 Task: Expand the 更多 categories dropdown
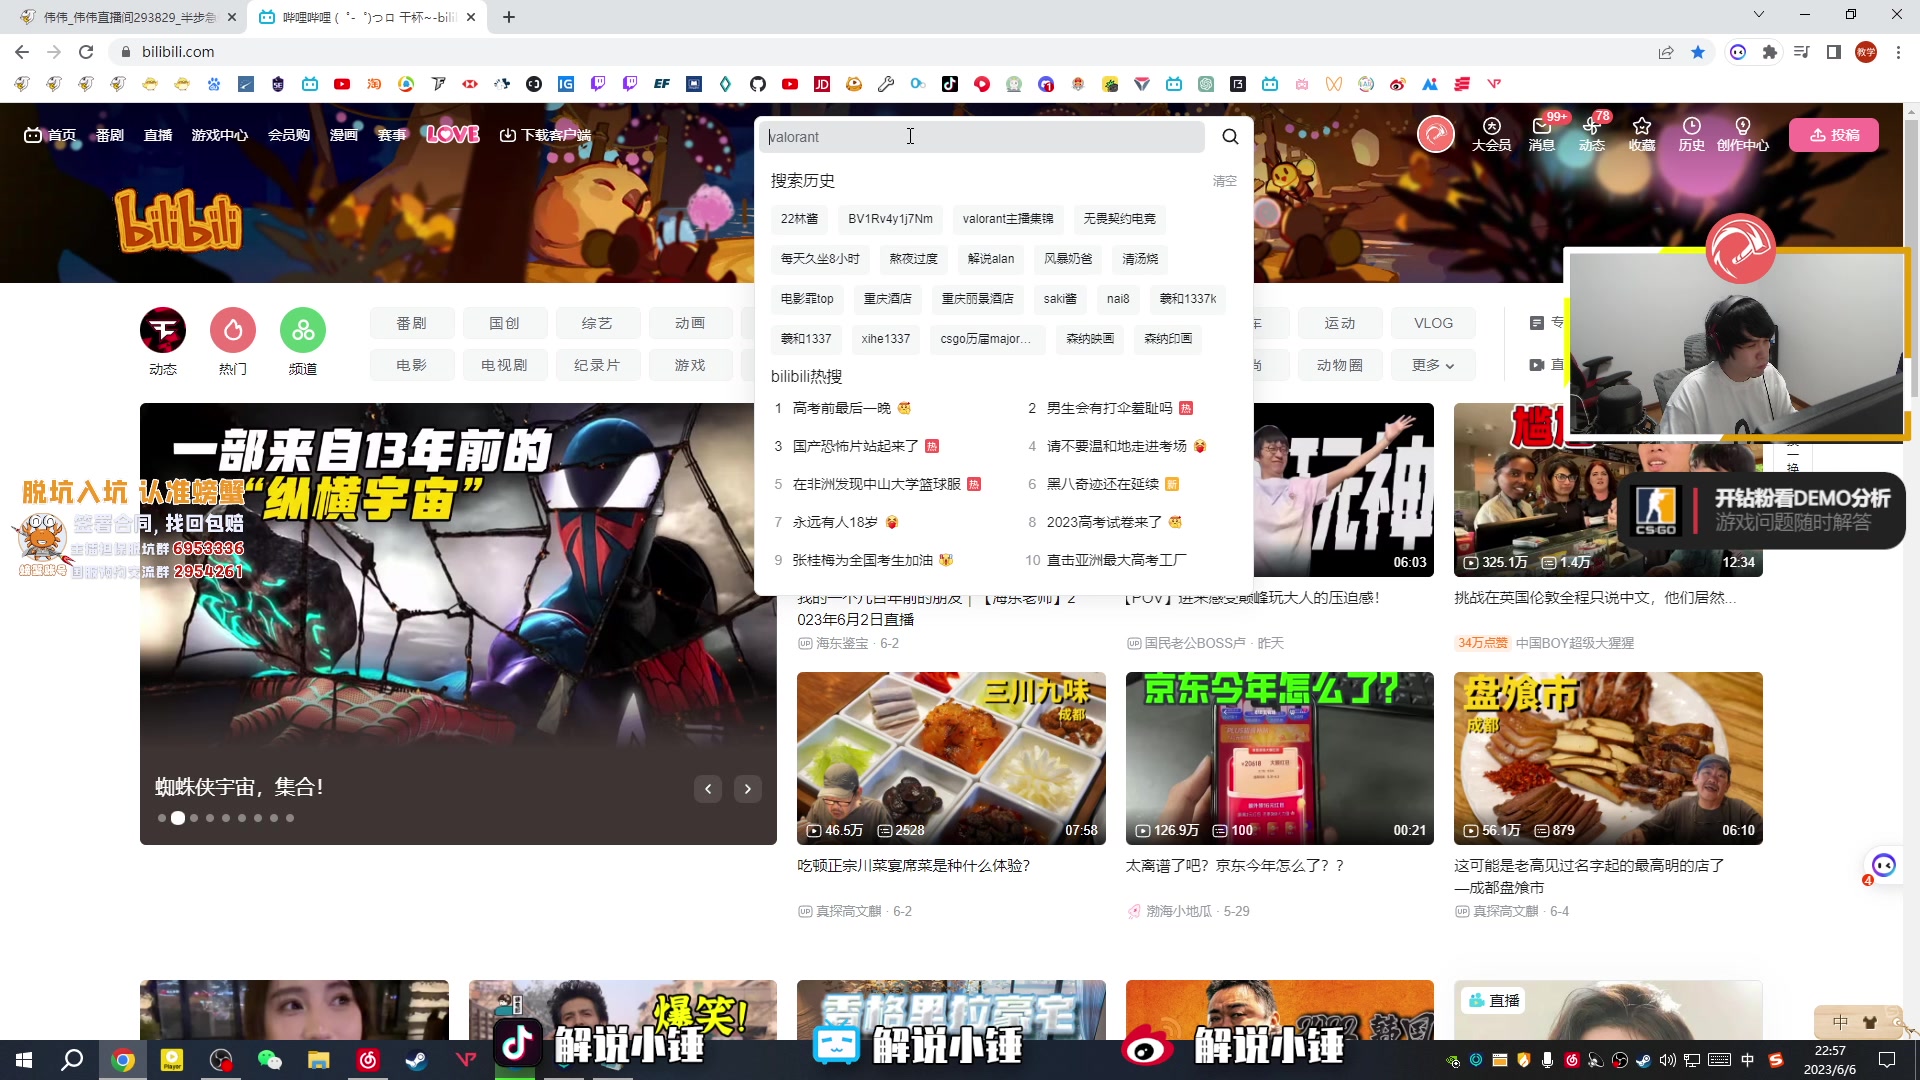click(1433, 365)
